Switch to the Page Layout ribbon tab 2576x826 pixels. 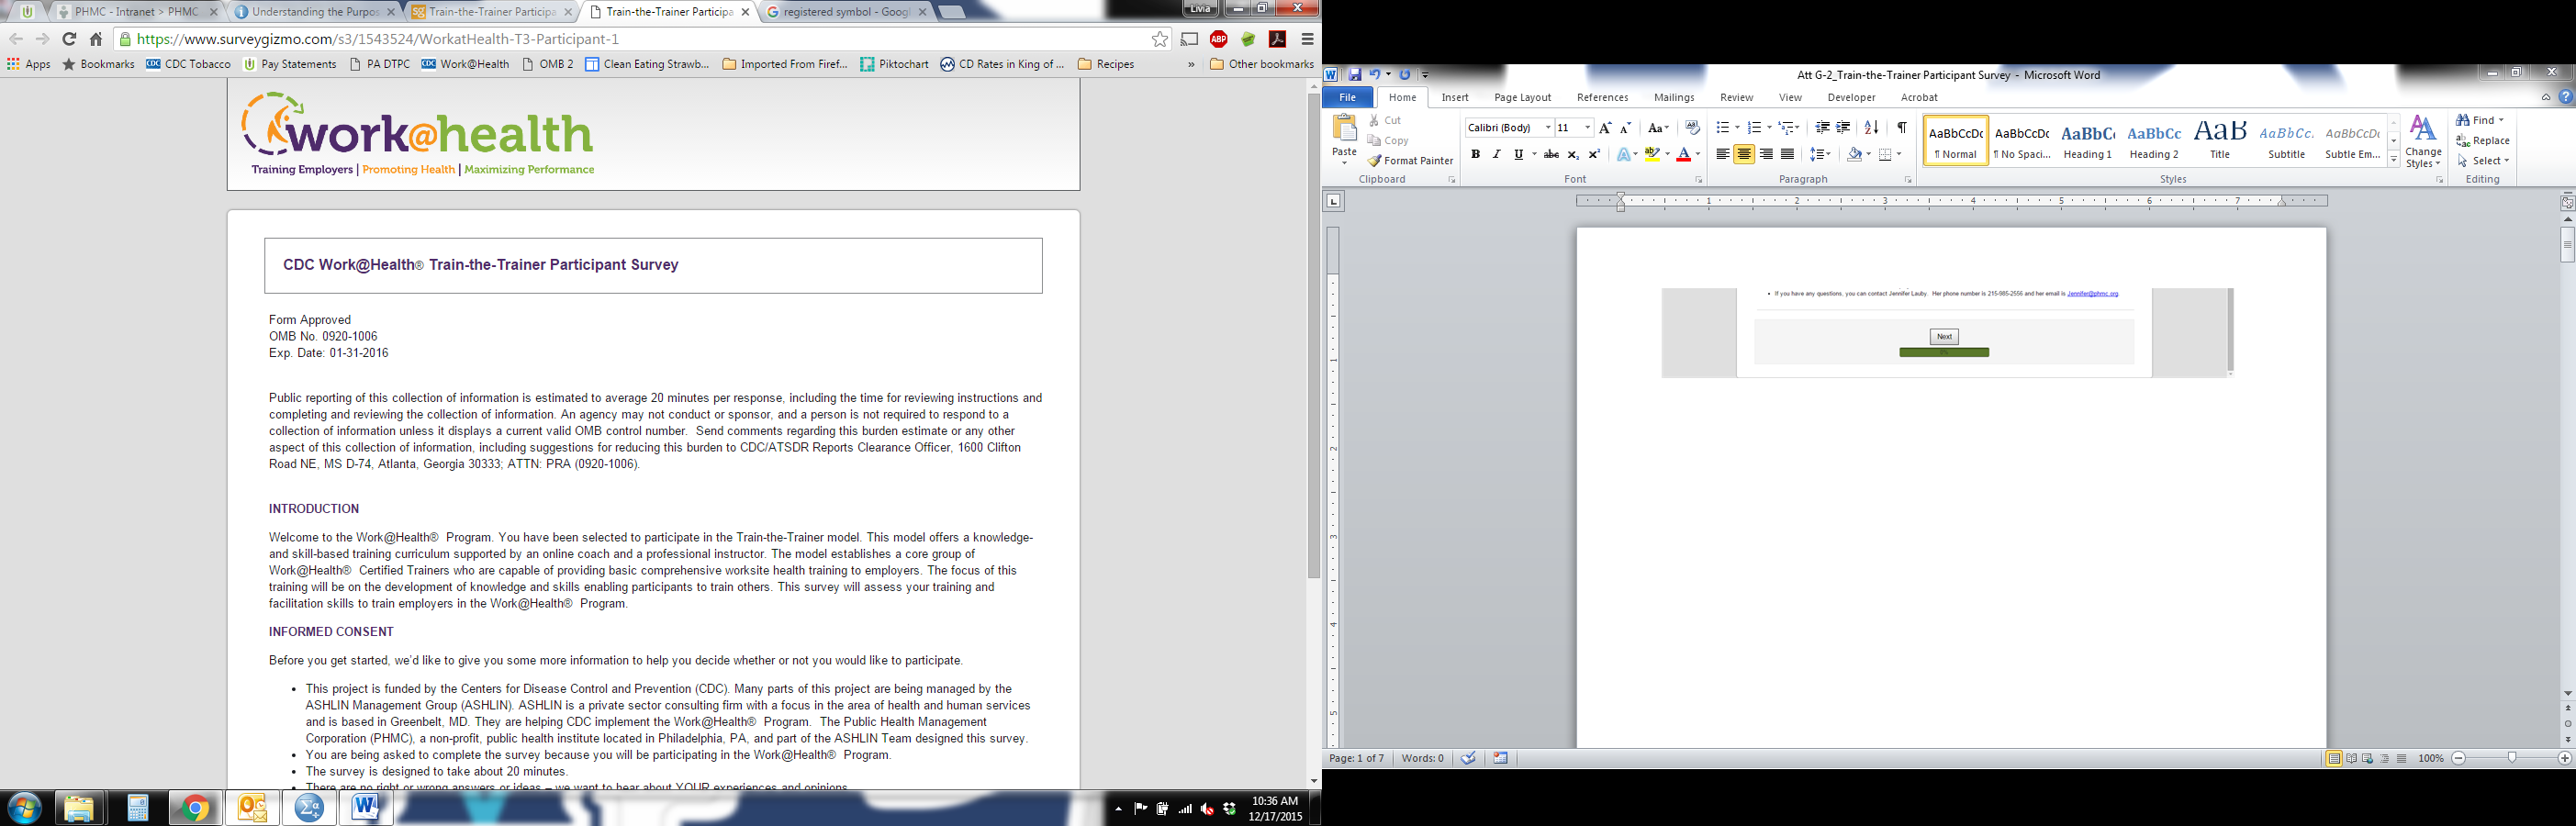point(1522,97)
